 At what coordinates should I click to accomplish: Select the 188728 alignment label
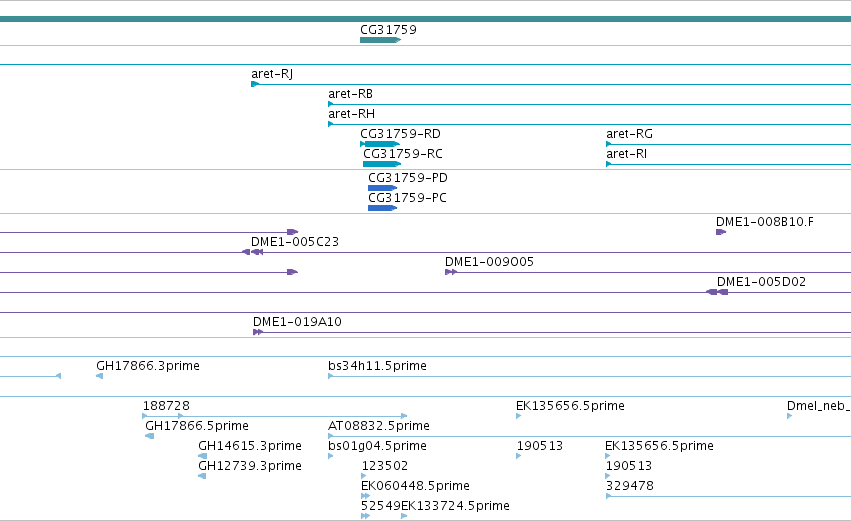pos(166,406)
